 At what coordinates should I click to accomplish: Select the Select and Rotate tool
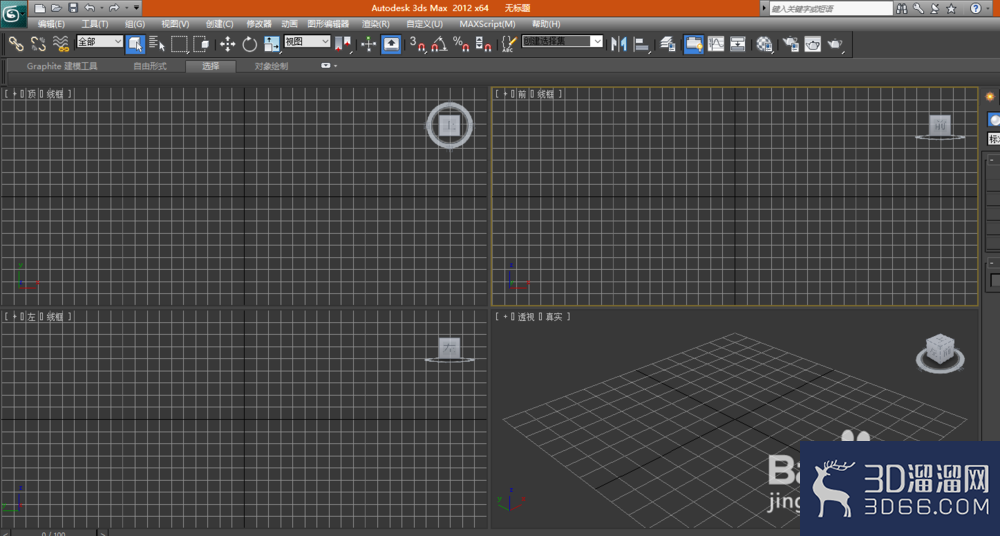click(249, 43)
